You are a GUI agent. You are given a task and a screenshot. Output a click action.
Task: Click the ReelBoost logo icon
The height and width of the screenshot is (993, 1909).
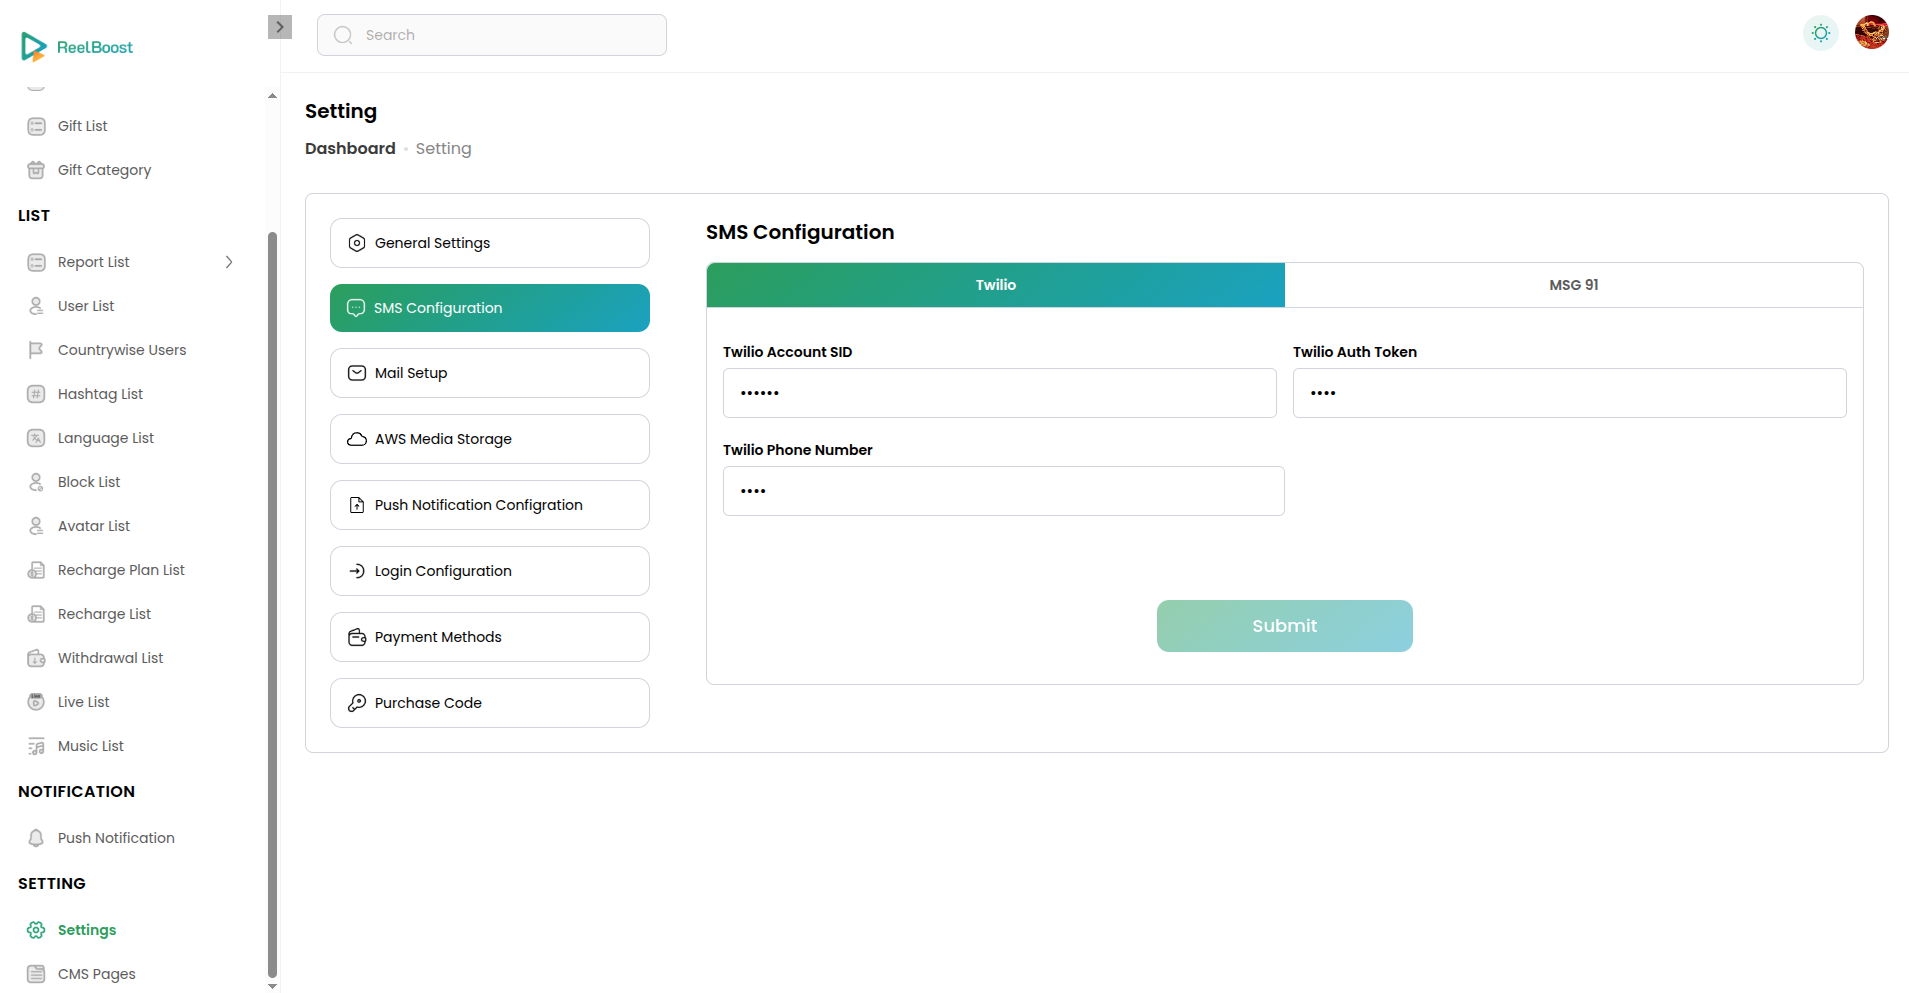pos(34,46)
